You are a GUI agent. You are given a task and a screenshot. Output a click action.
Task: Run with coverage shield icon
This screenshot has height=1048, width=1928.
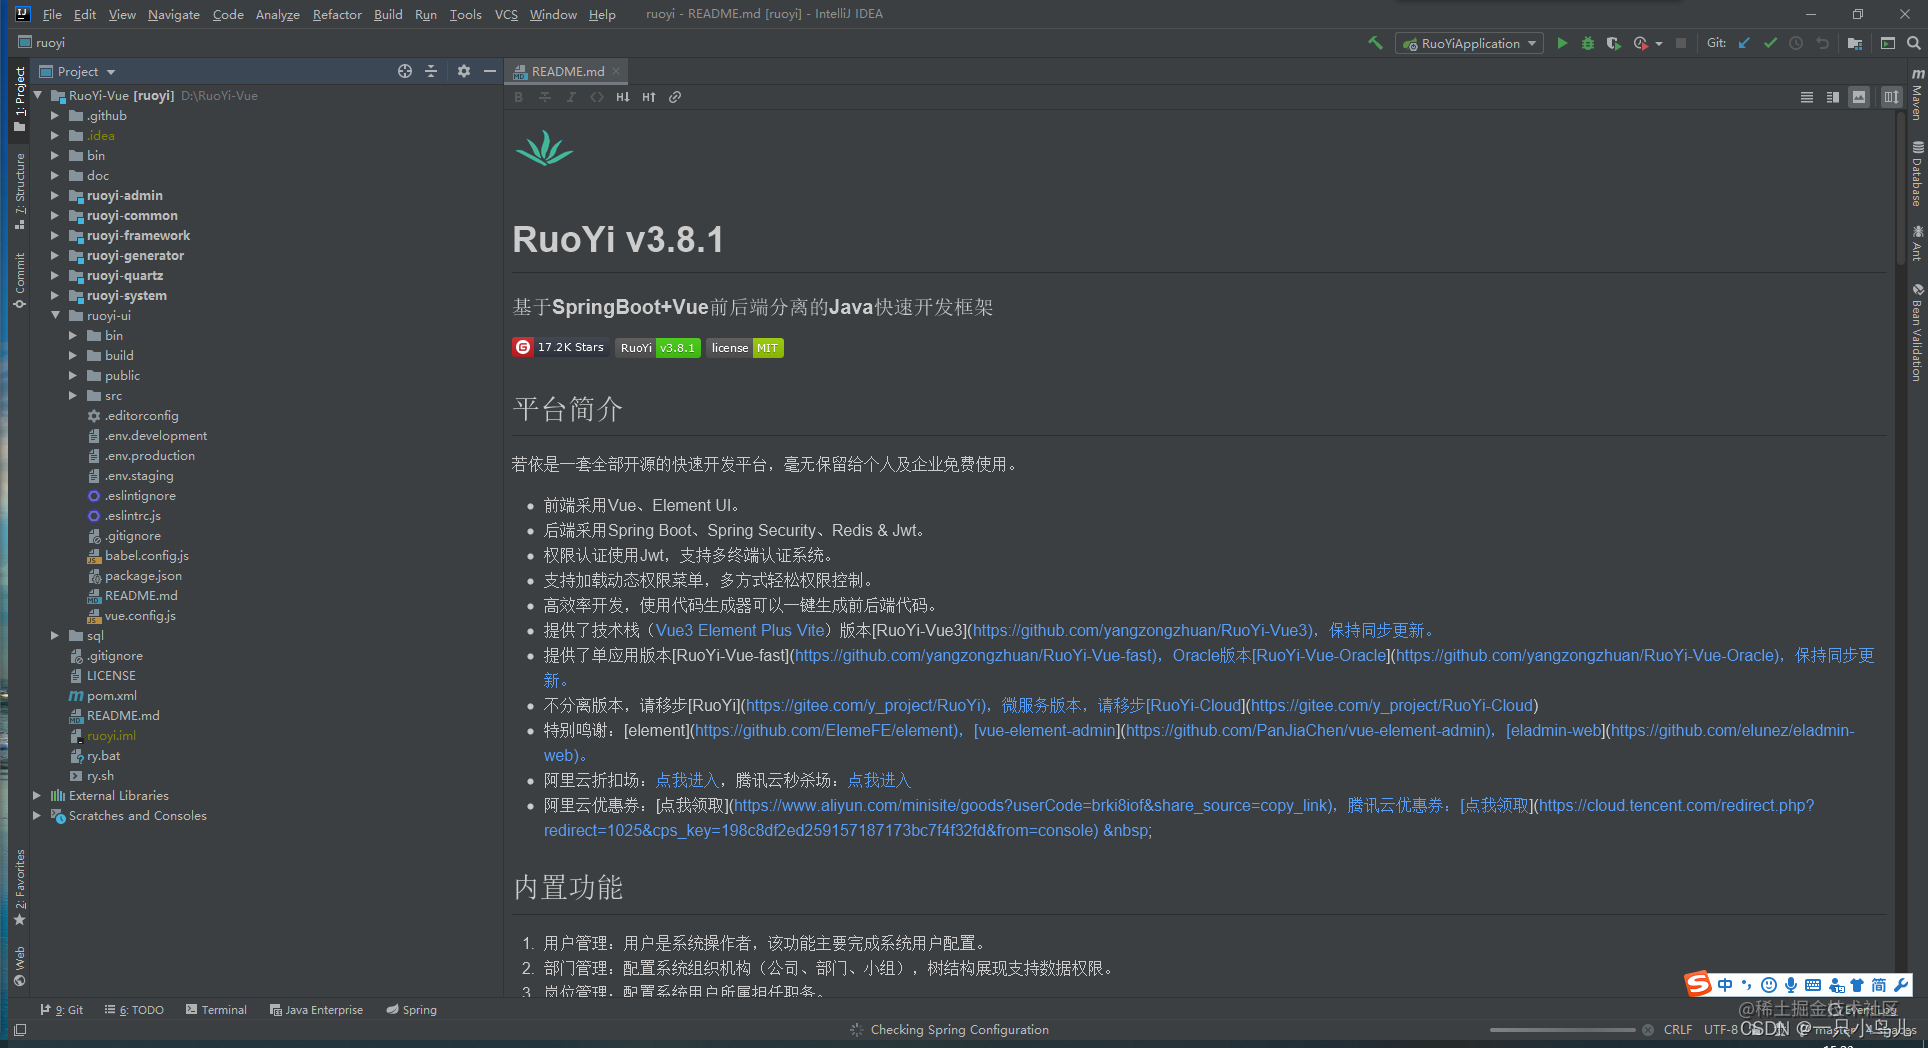coord(1613,43)
